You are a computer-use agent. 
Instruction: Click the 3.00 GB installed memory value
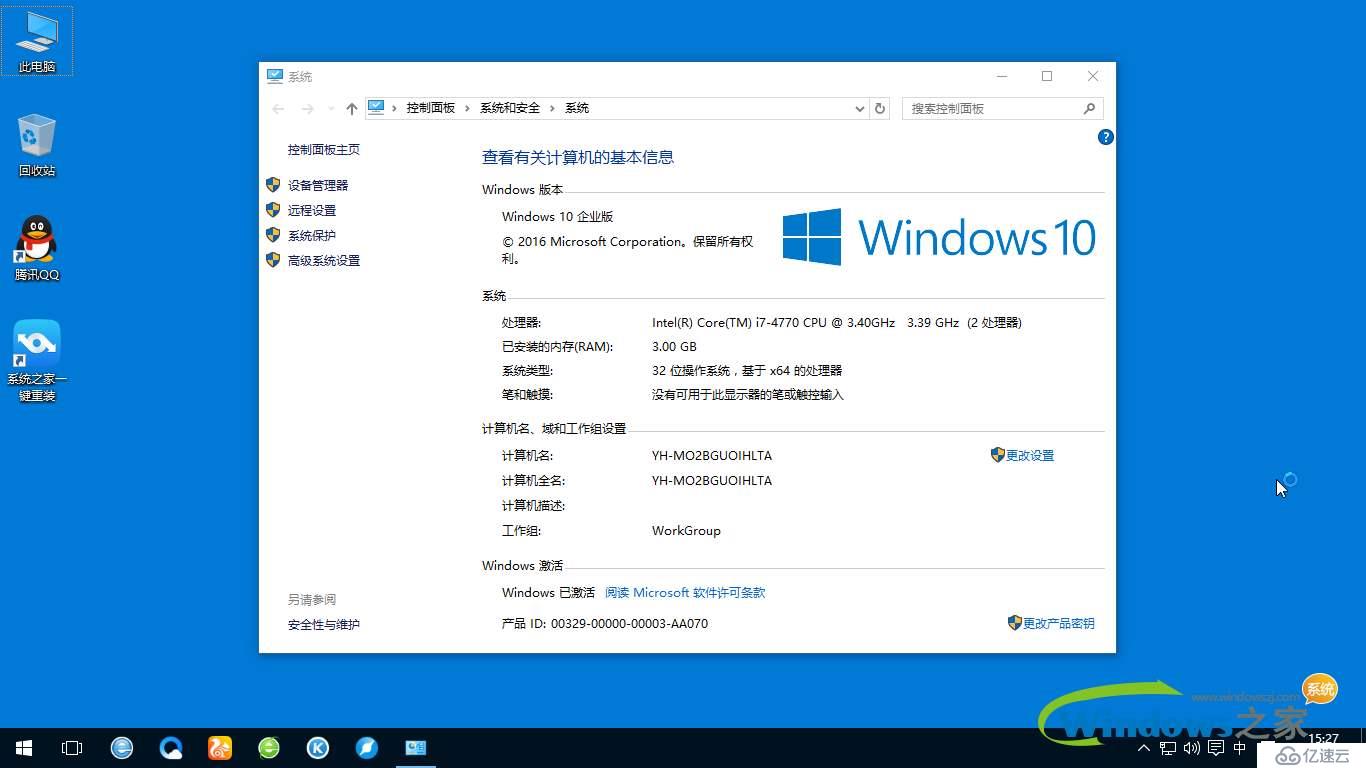[x=674, y=346]
